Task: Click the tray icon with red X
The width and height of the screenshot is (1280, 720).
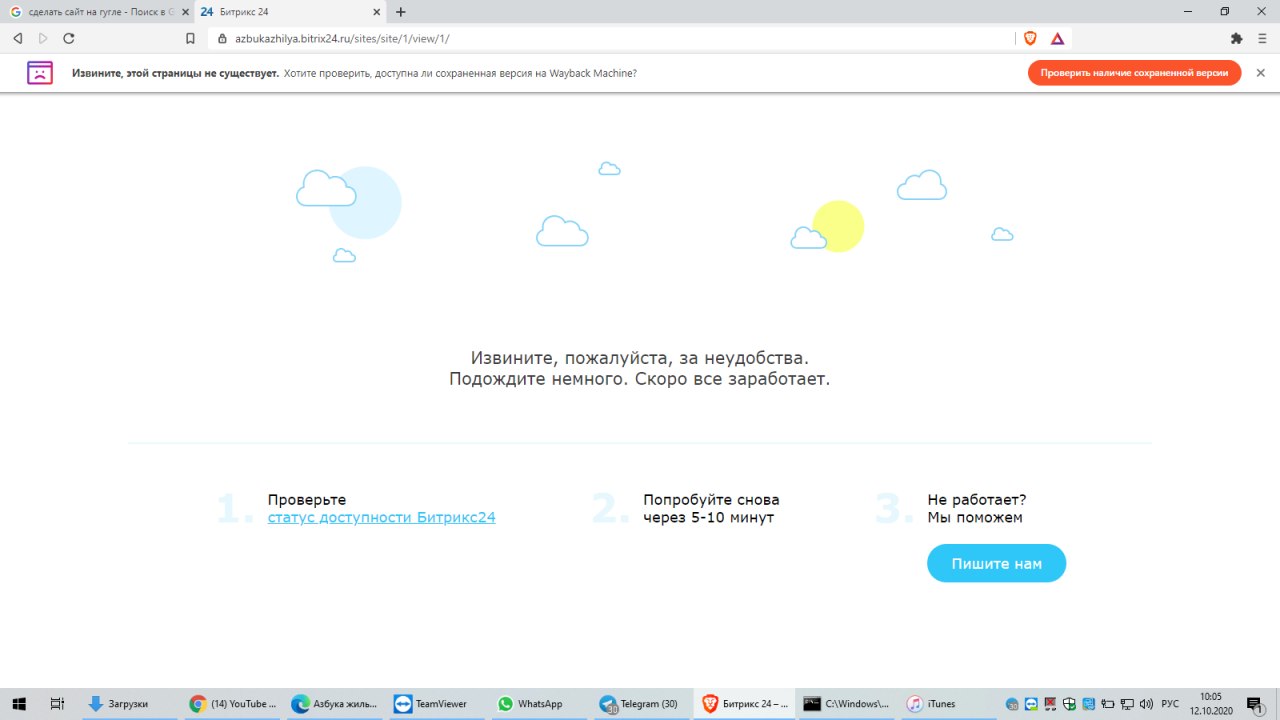Action: pos(1050,704)
